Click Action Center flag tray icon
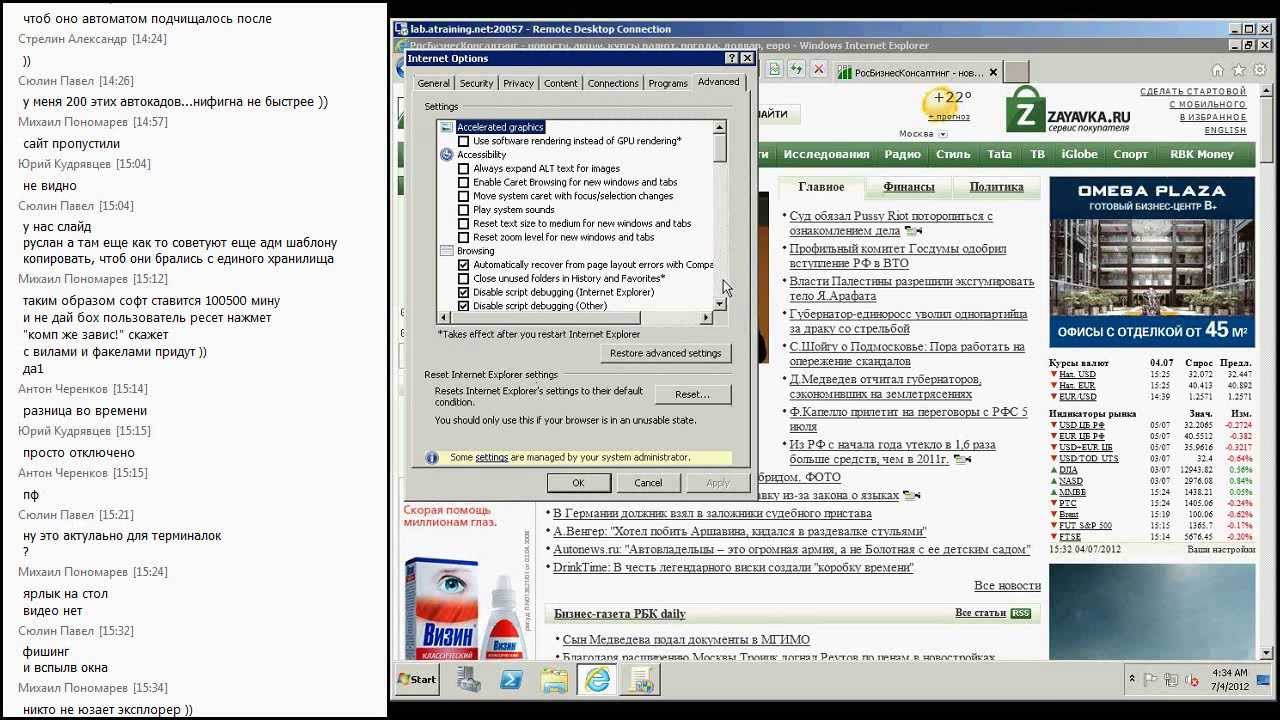This screenshot has height=720, width=1280. click(1150, 680)
